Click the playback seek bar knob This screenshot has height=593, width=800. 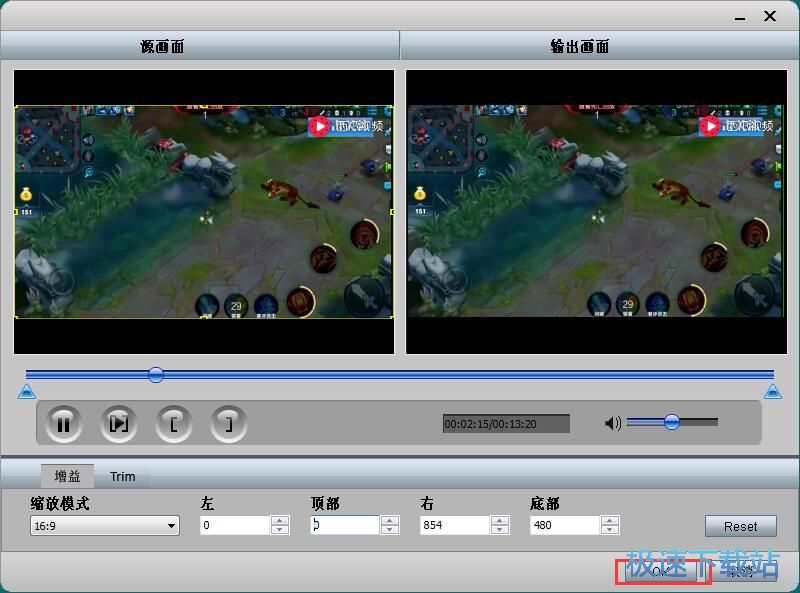pos(156,375)
